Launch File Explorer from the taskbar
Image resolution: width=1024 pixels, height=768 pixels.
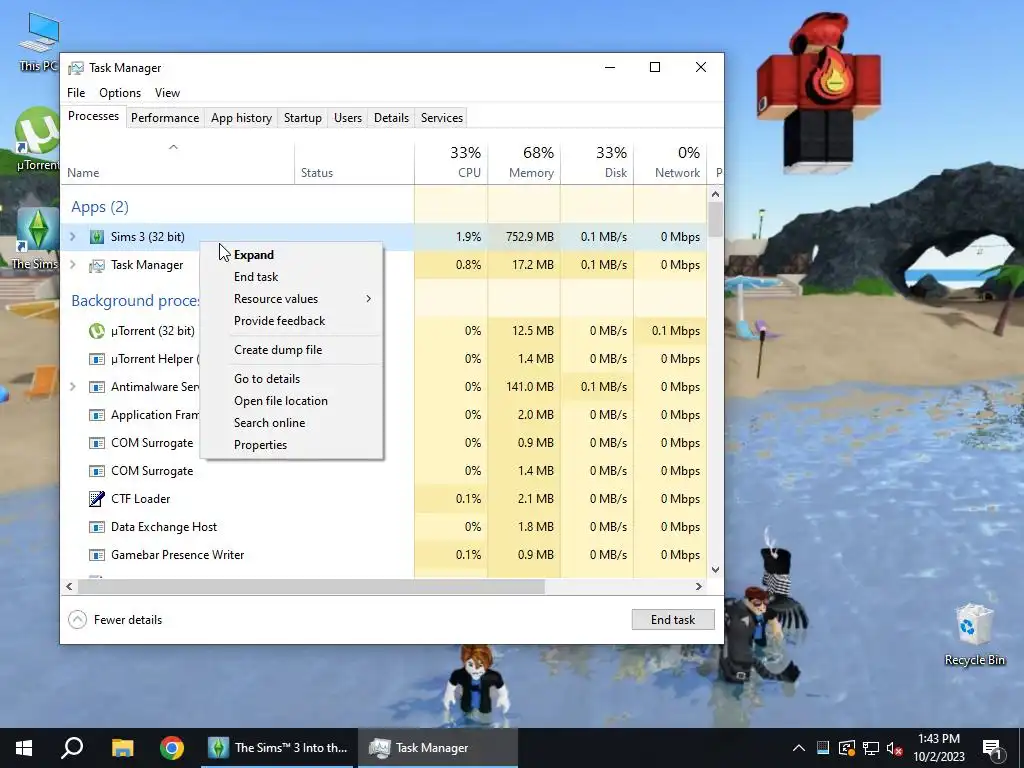point(122,748)
